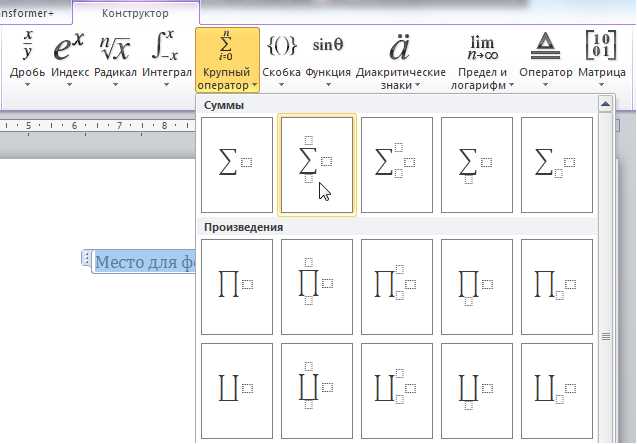The height and width of the screenshot is (444, 637).
Task: Expand the Дробь dropdown arrow
Action: tap(28, 84)
